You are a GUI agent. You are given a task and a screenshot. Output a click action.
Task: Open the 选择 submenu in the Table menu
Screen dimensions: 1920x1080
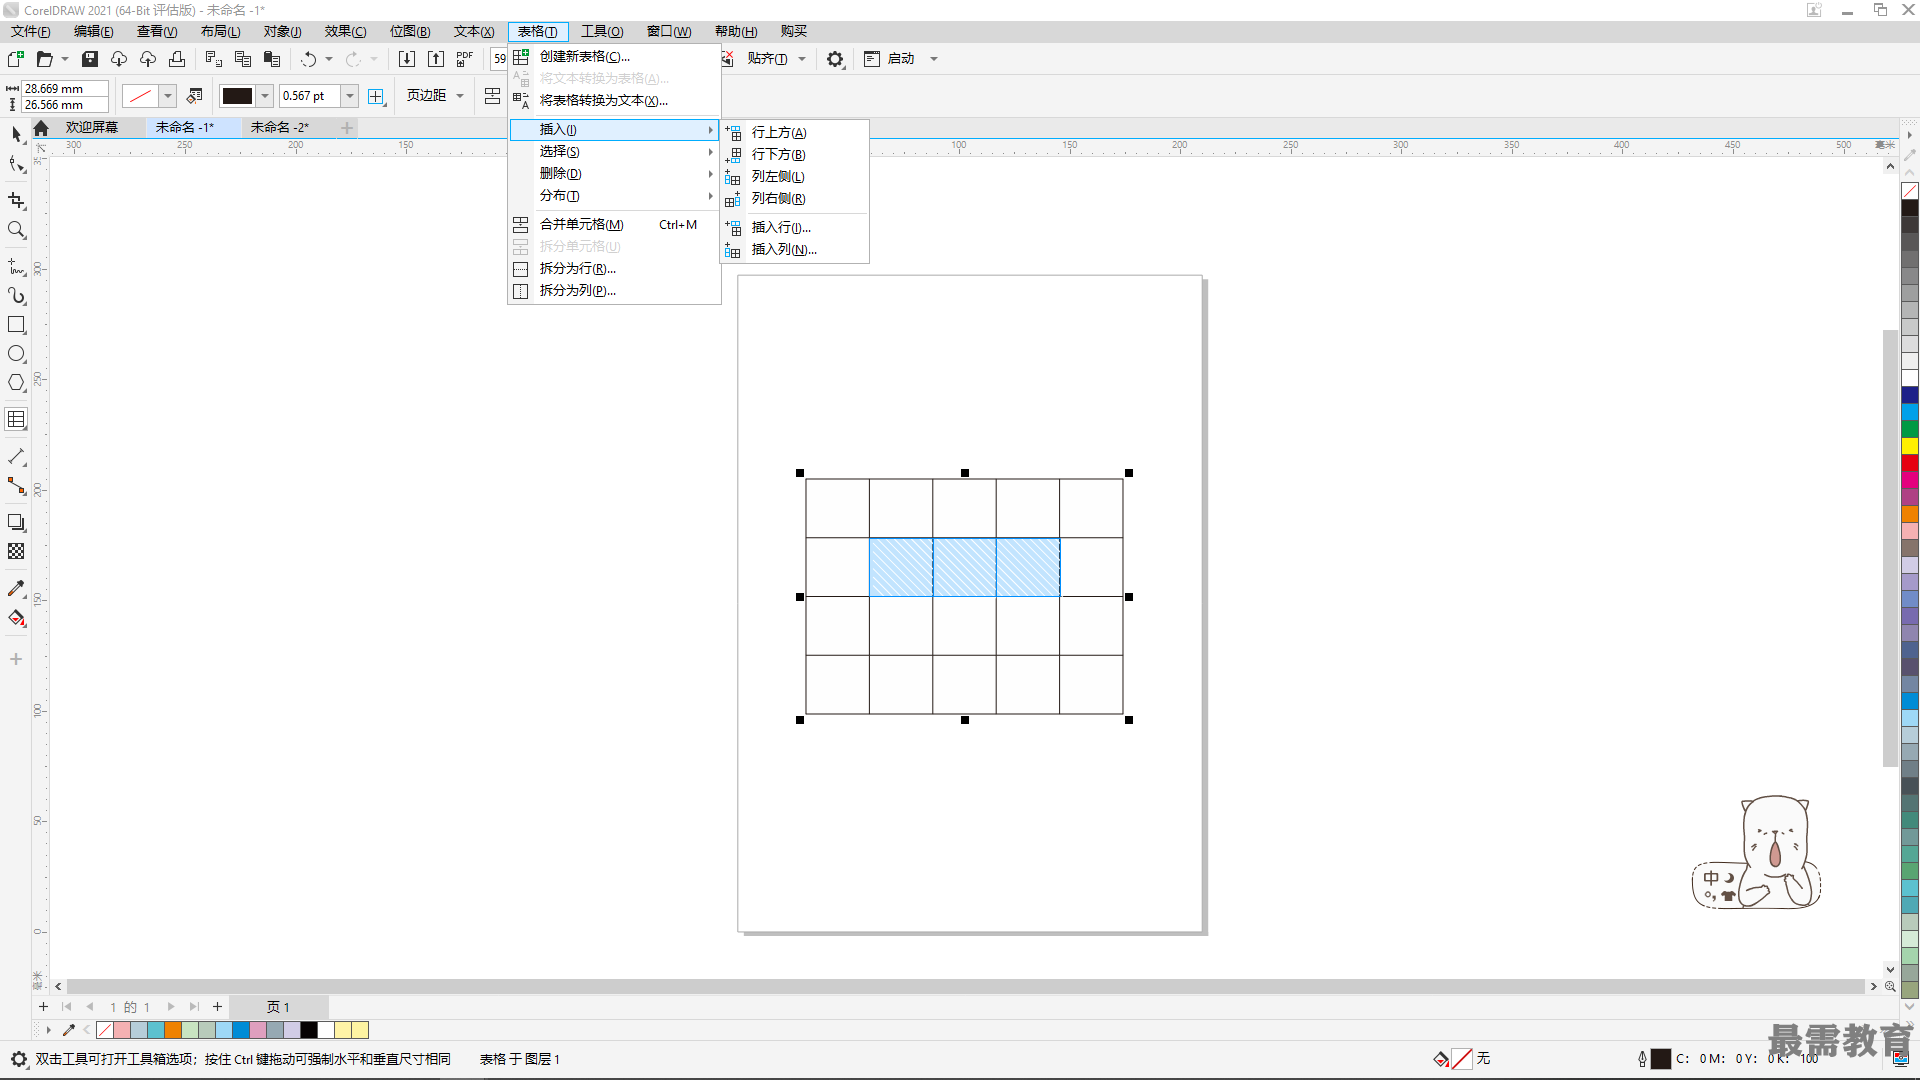click(x=614, y=152)
